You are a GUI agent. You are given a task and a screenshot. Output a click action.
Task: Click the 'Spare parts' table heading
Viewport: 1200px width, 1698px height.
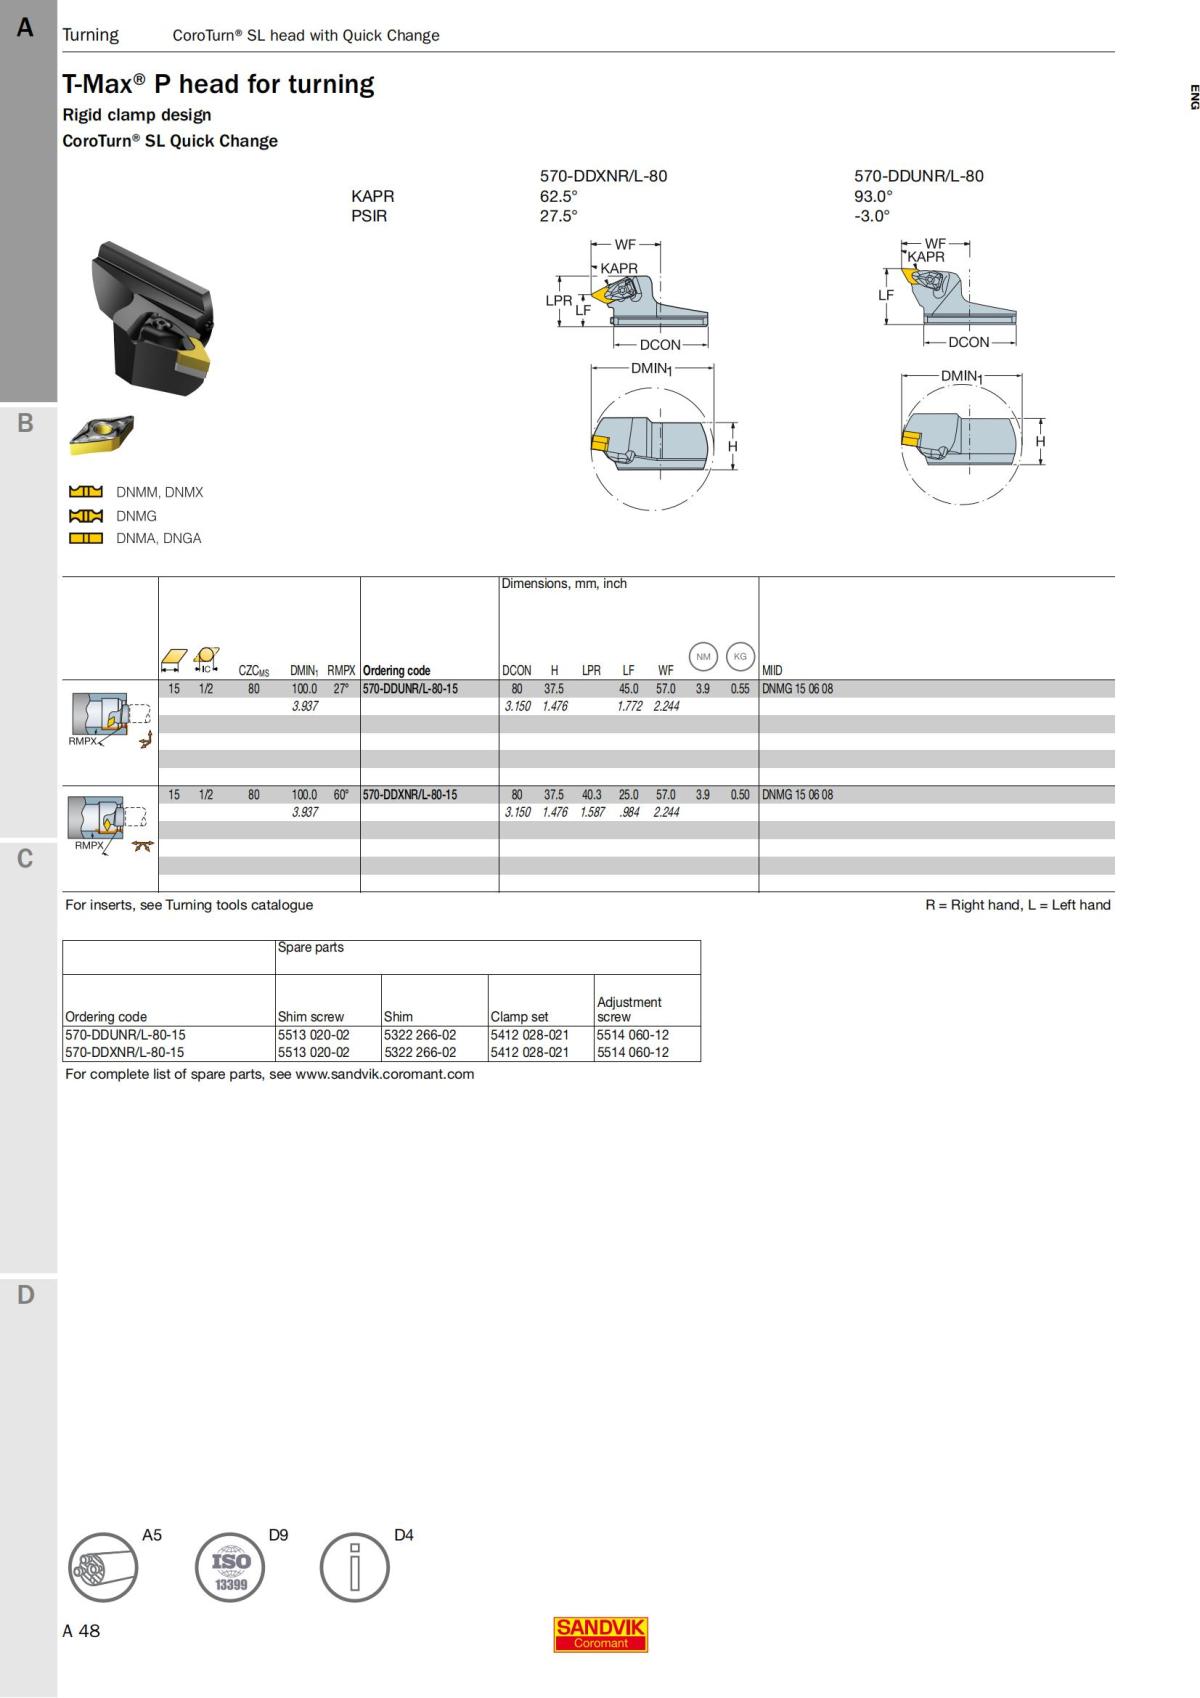point(310,947)
